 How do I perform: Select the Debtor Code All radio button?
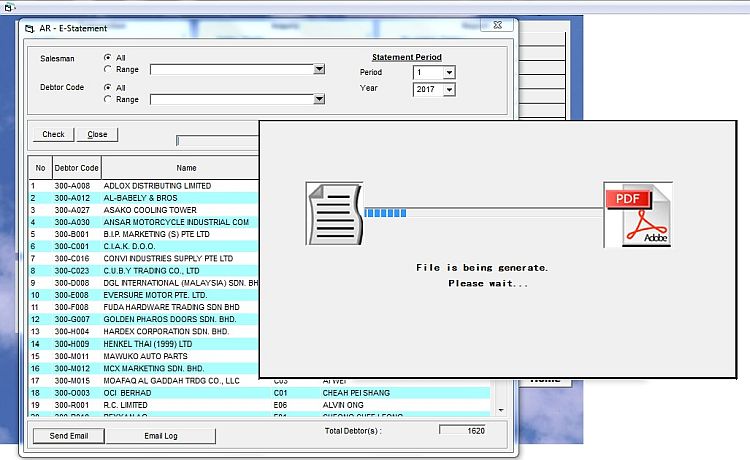coord(108,88)
